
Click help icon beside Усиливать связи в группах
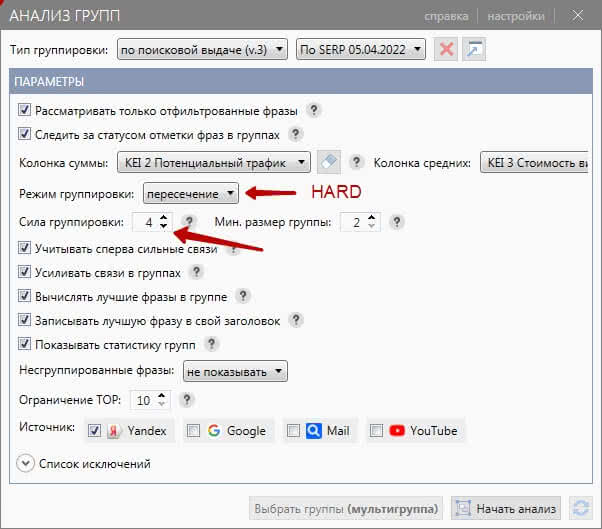point(196,272)
